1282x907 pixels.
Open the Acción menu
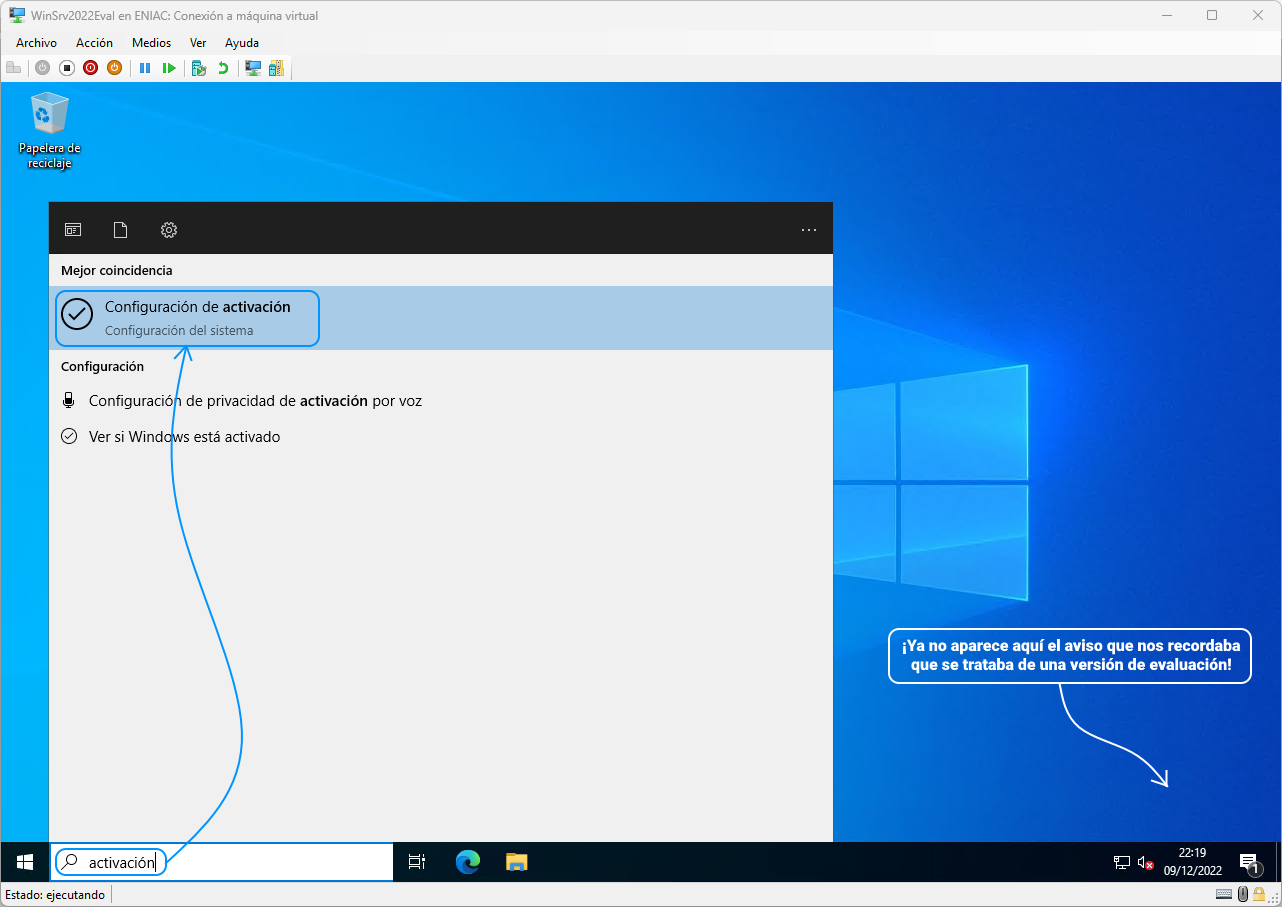94,43
